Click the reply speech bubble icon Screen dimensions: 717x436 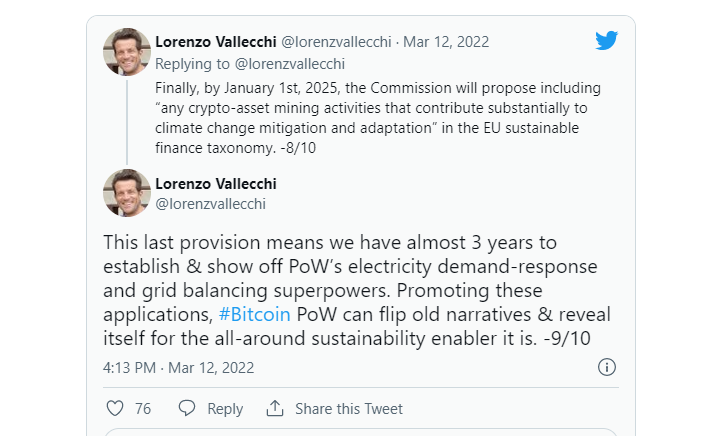(x=187, y=408)
